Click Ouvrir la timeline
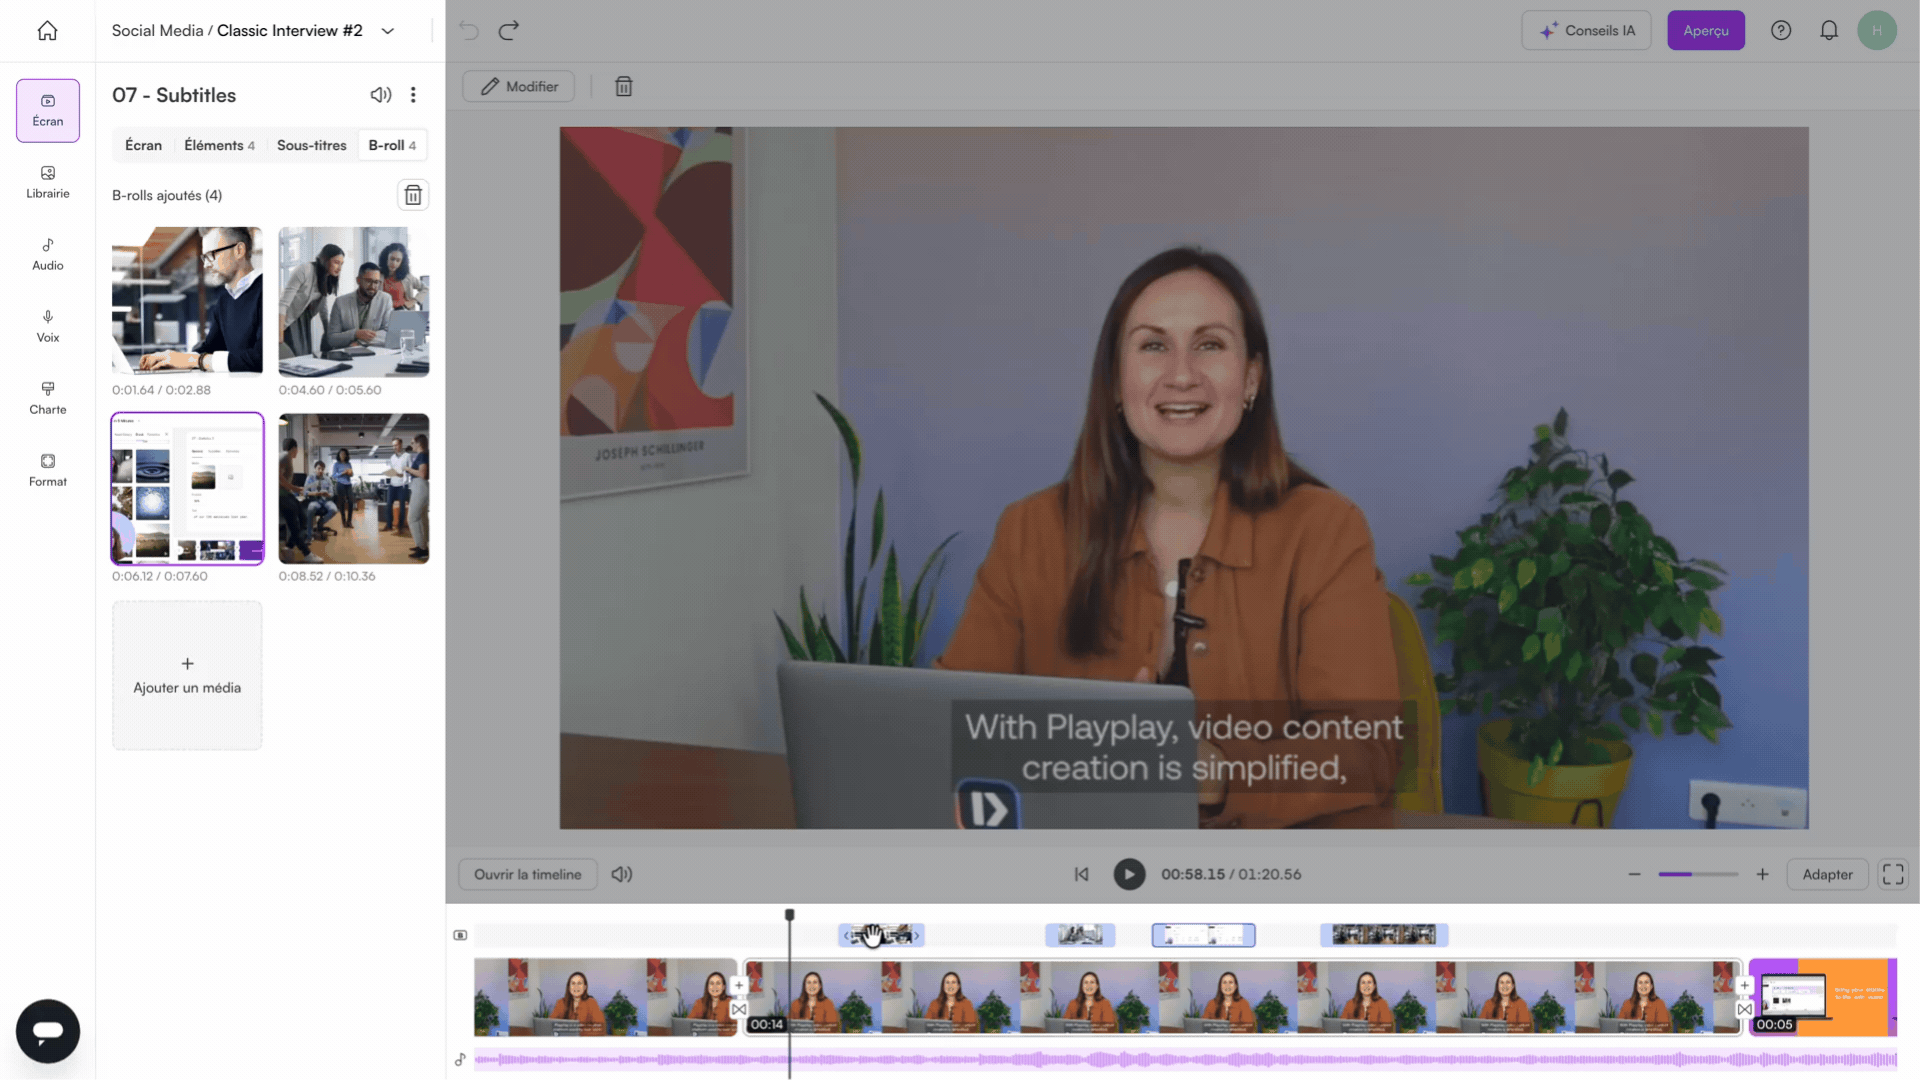 (x=527, y=874)
